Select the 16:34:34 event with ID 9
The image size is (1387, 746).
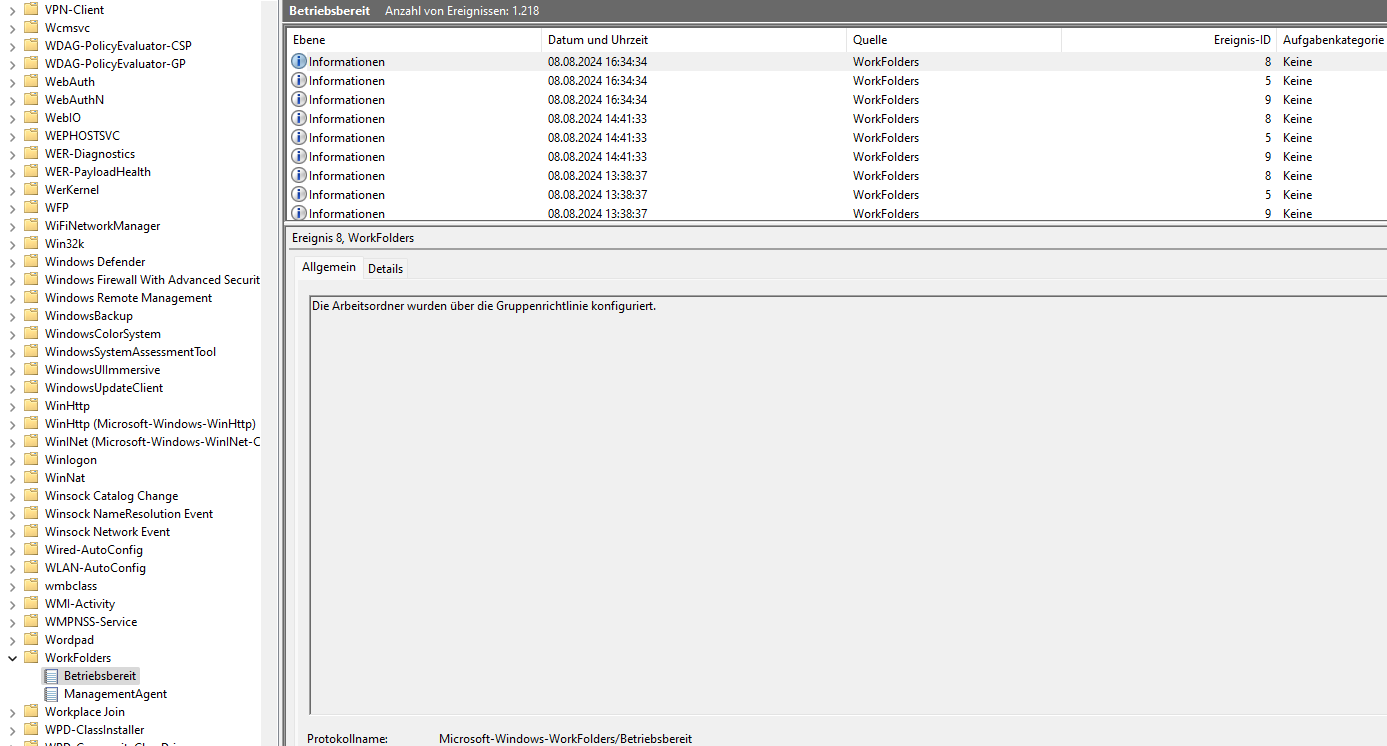837,100
